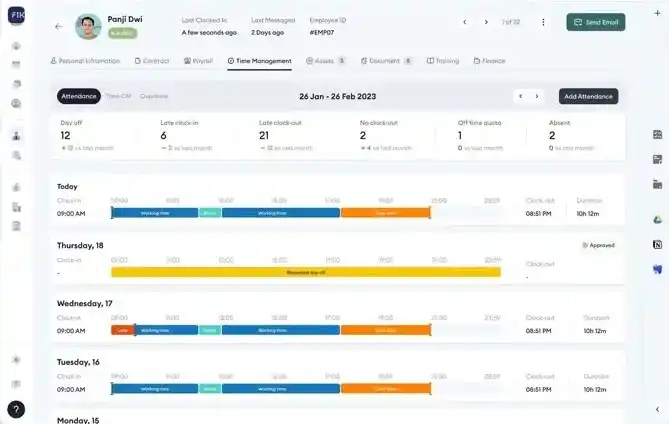Click the plus icon at top right

tap(657, 13)
